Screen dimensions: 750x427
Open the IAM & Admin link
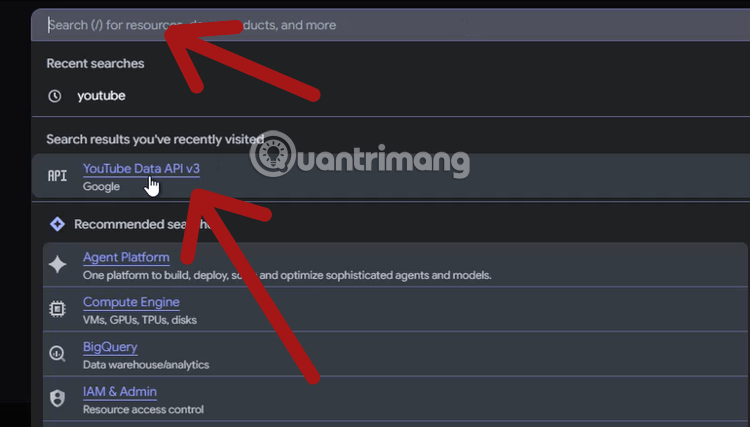120,392
